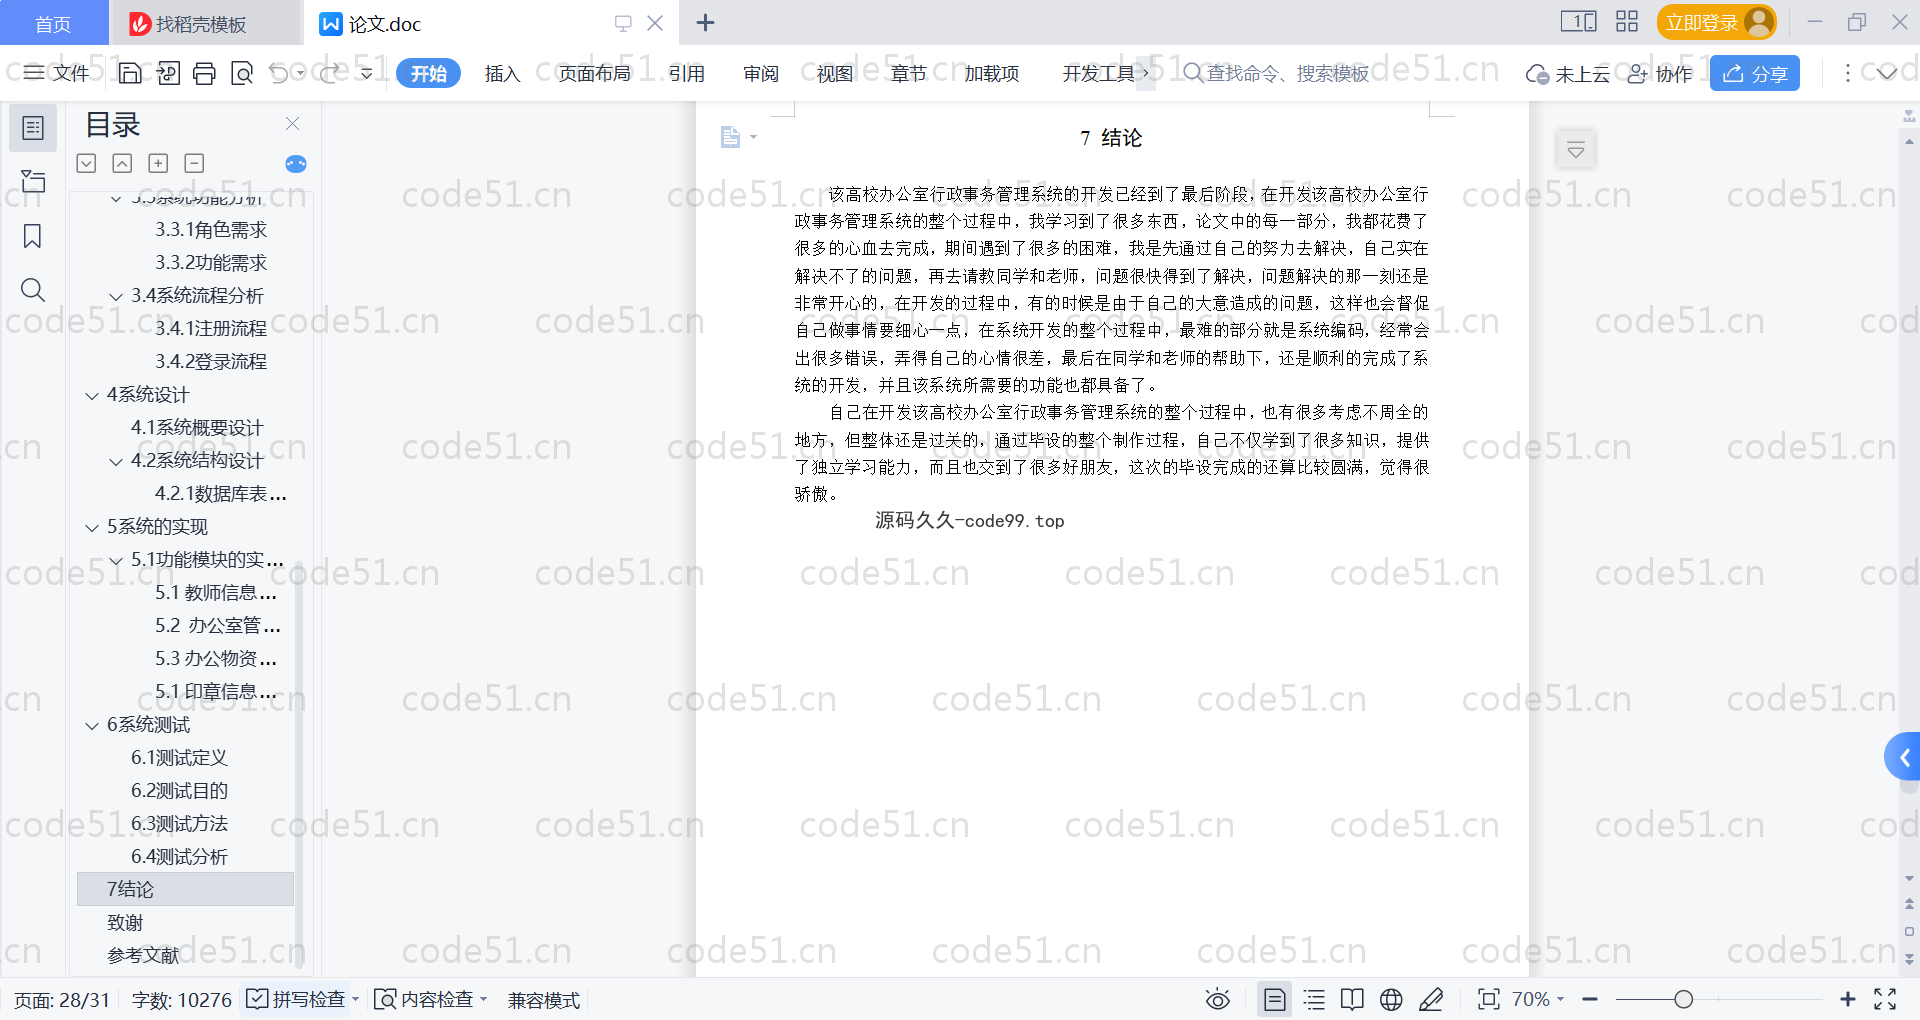Open the 70% zoom level dropdown
The width and height of the screenshot is (1920, 1020).
pyautogui.click(x=1538, y=999)
